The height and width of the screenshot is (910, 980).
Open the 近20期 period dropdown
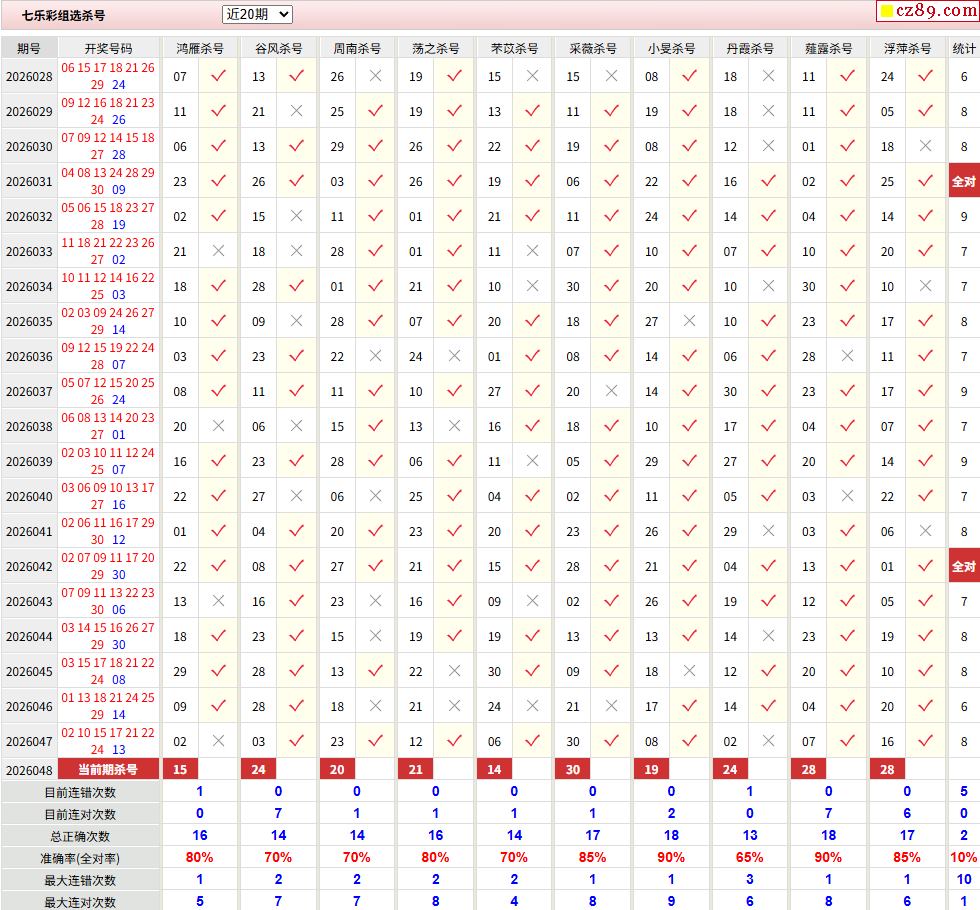[x=257, y=14]
